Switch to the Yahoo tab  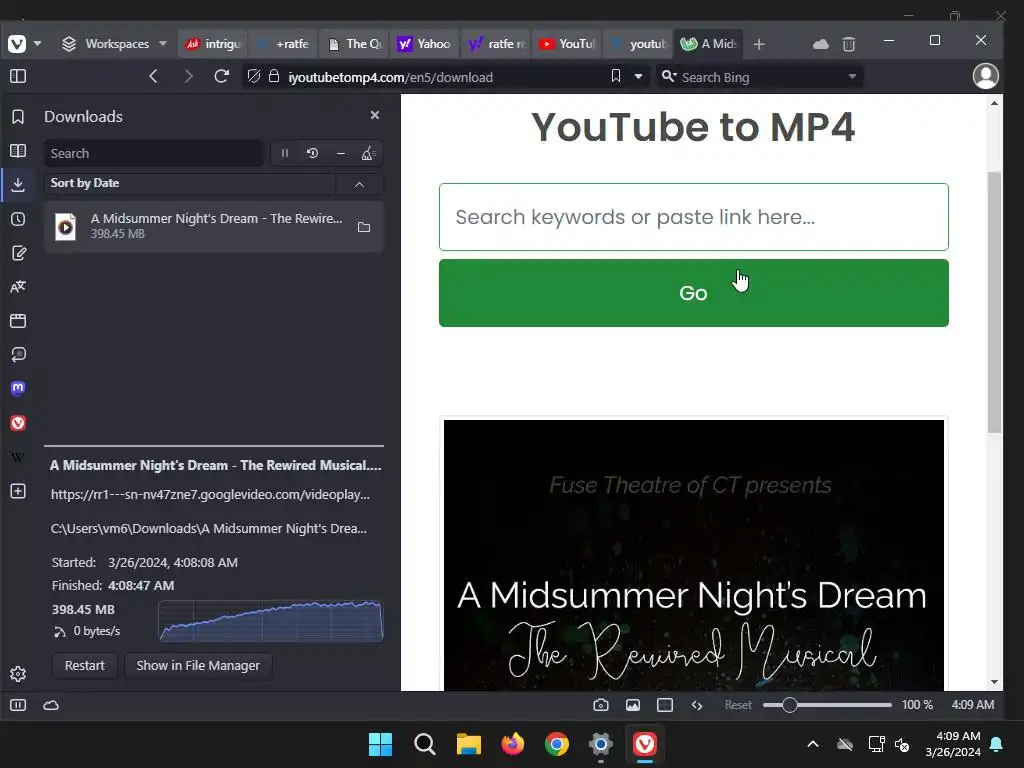[x=424, y=44]
